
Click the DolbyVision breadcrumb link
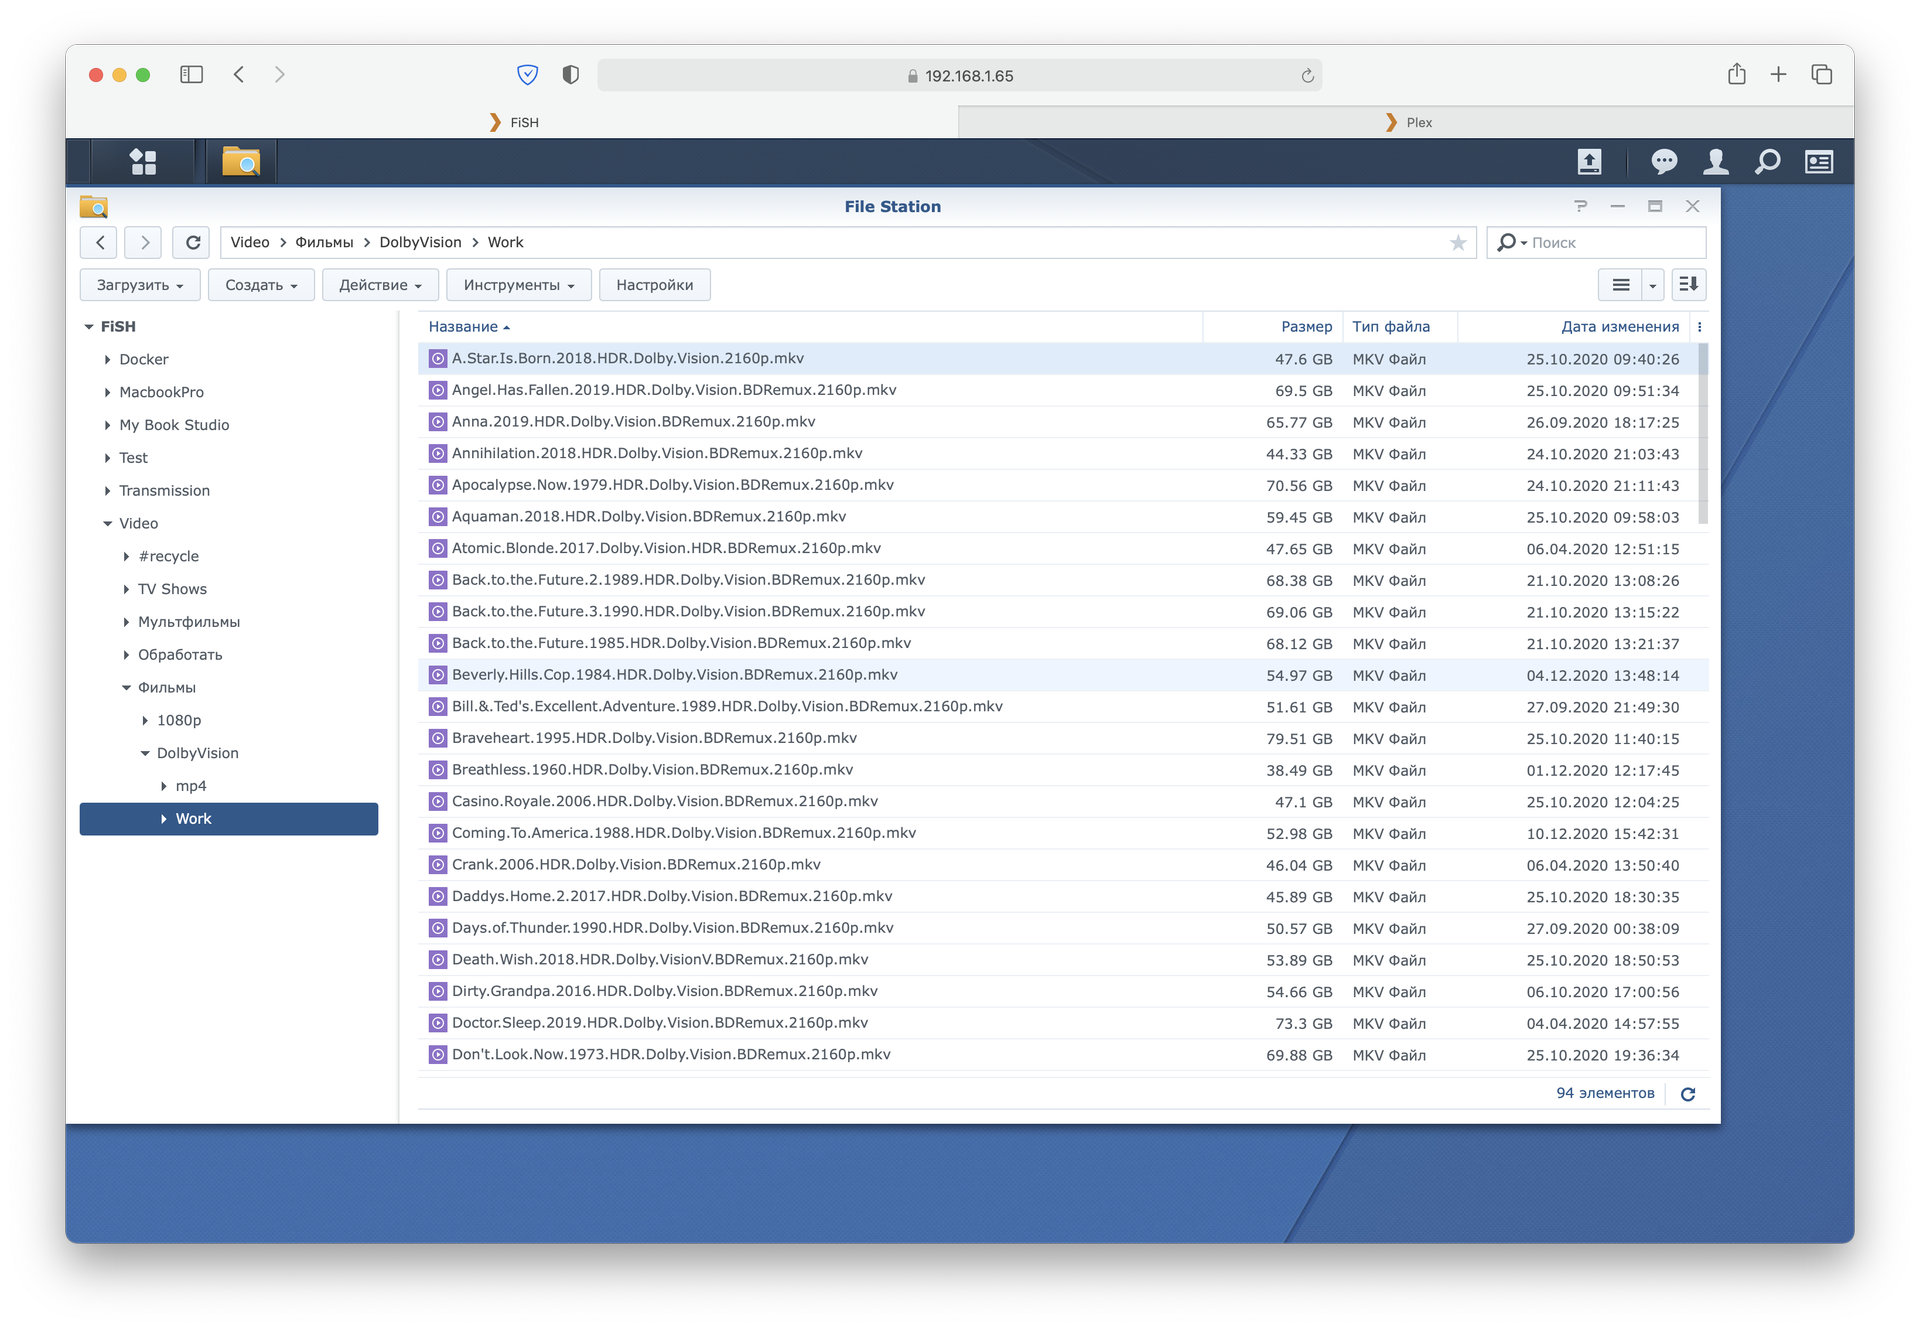pos(420,243)
